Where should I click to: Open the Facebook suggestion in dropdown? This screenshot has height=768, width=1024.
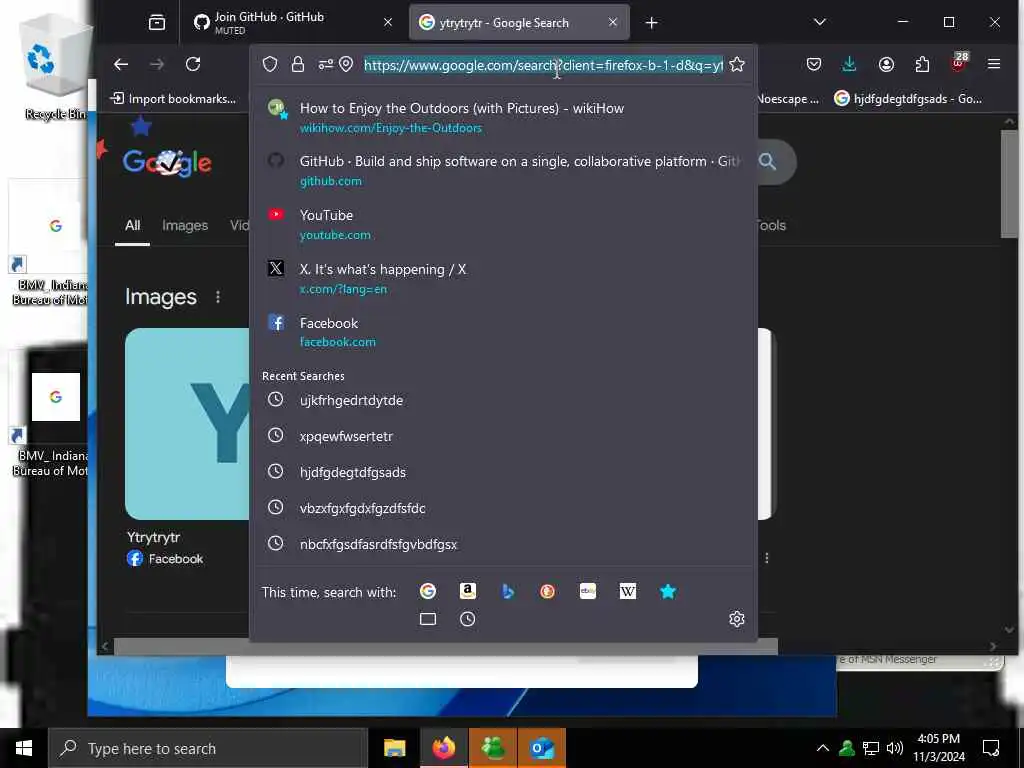[504, 332]
